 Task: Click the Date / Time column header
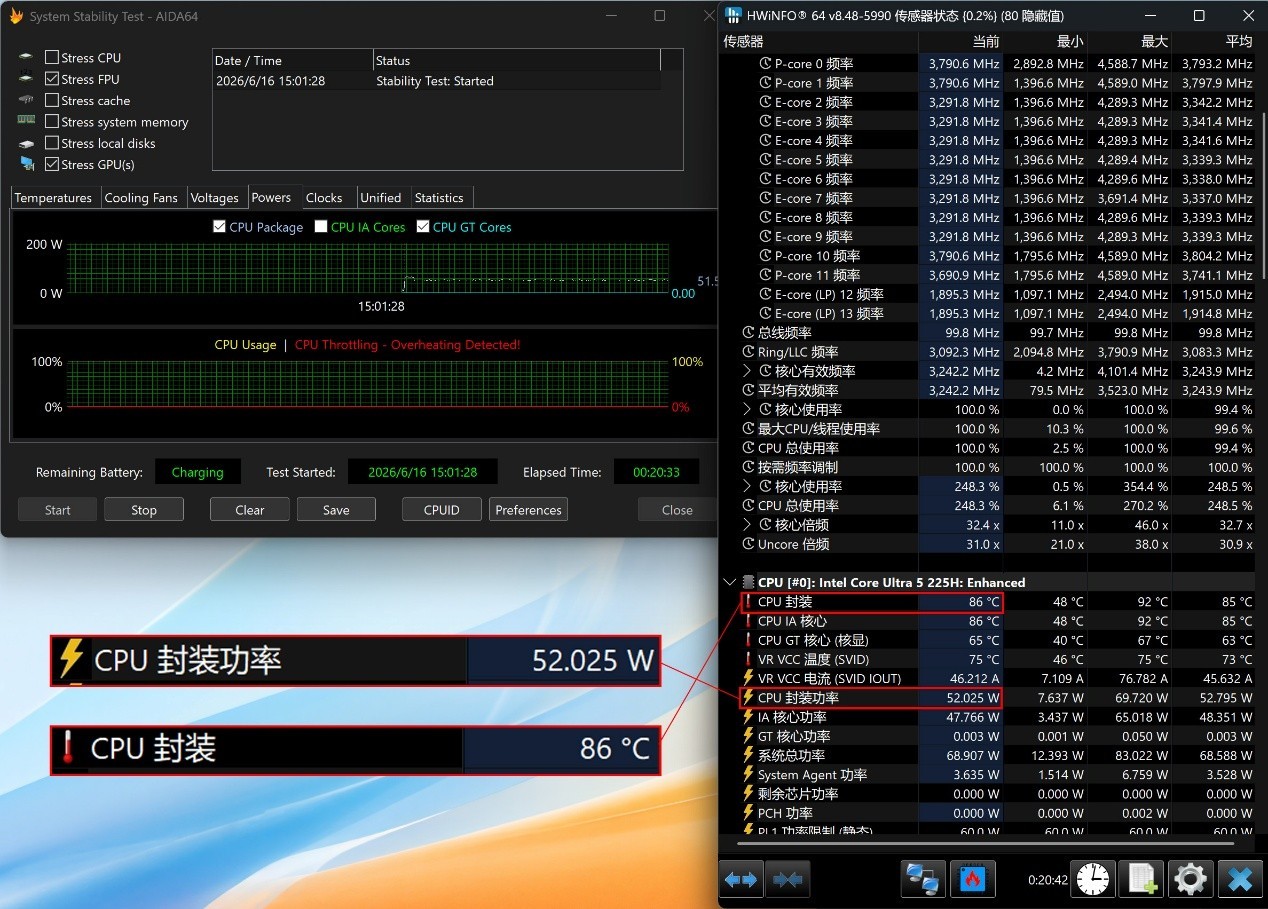tap(293, 60)
